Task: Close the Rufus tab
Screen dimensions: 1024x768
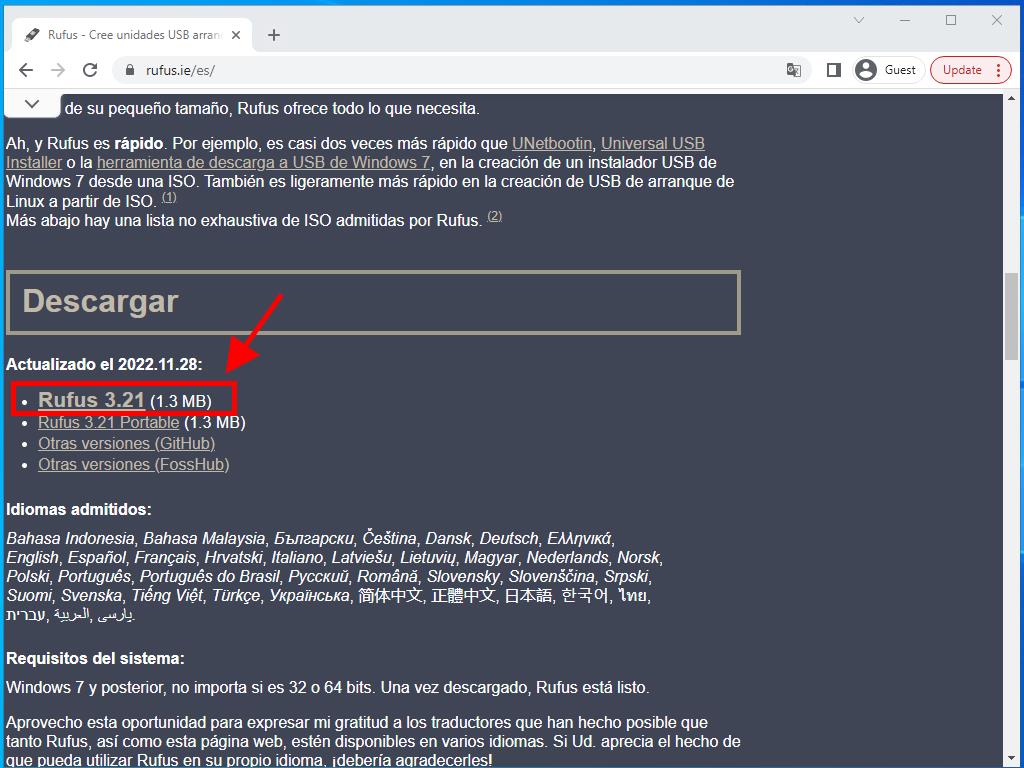Action: [x=237, y=35]
